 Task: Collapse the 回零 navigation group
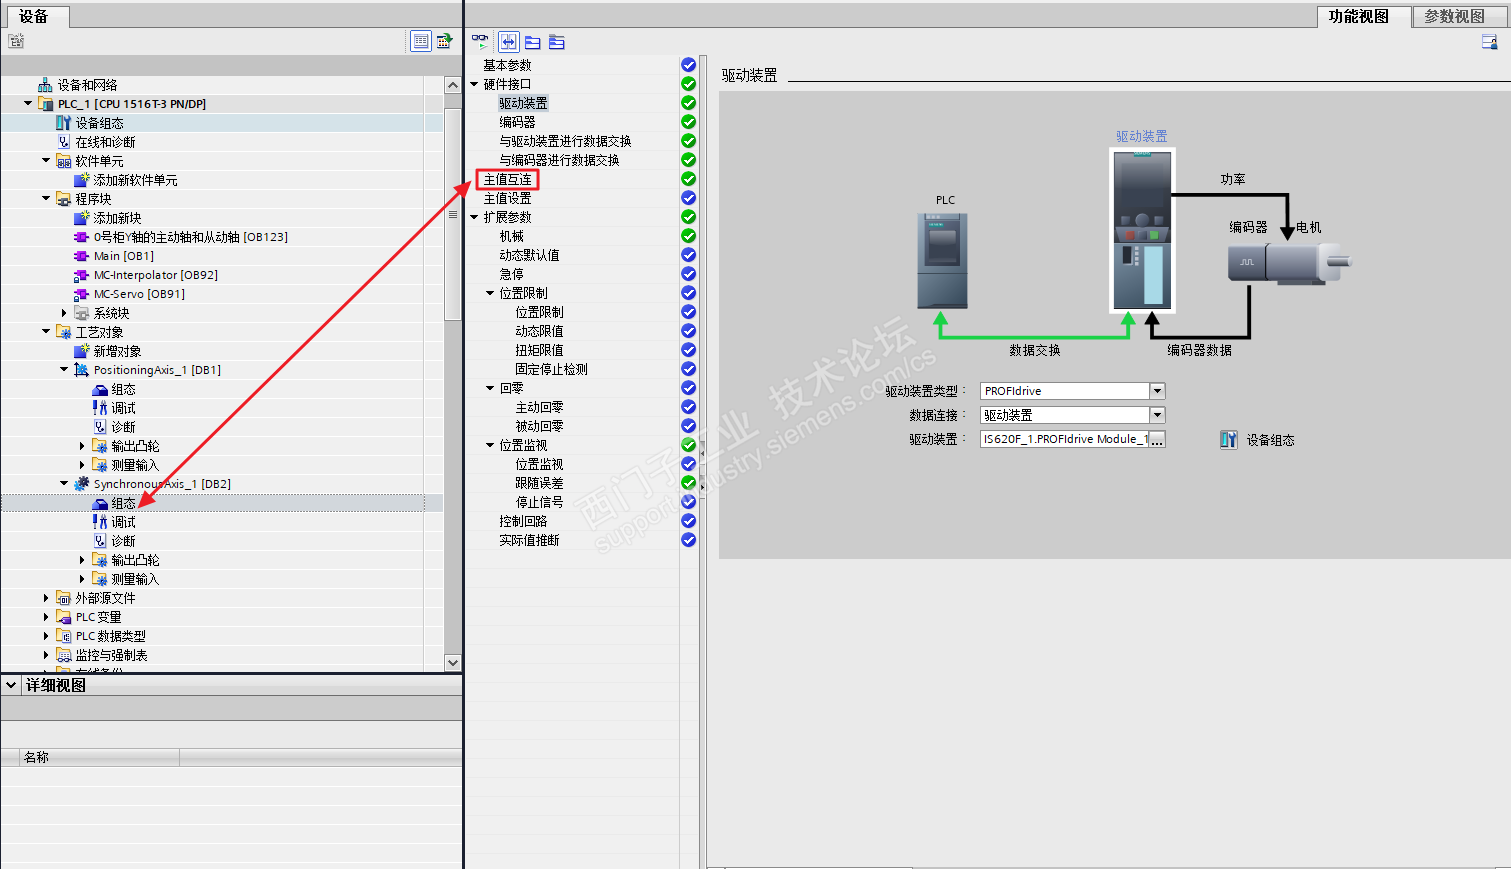click(490, 388)
